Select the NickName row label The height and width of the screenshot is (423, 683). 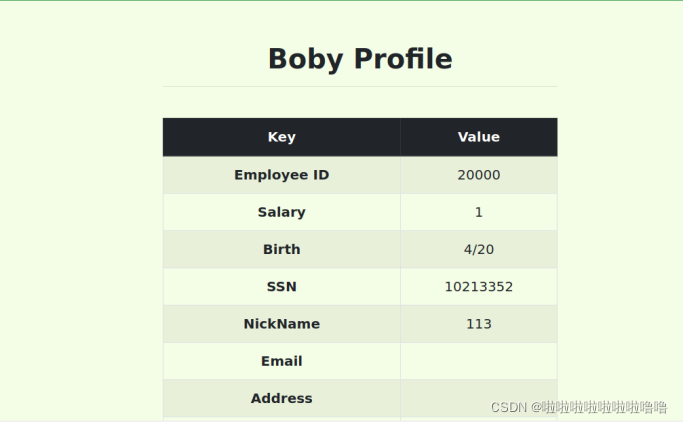tap(281, 324)
